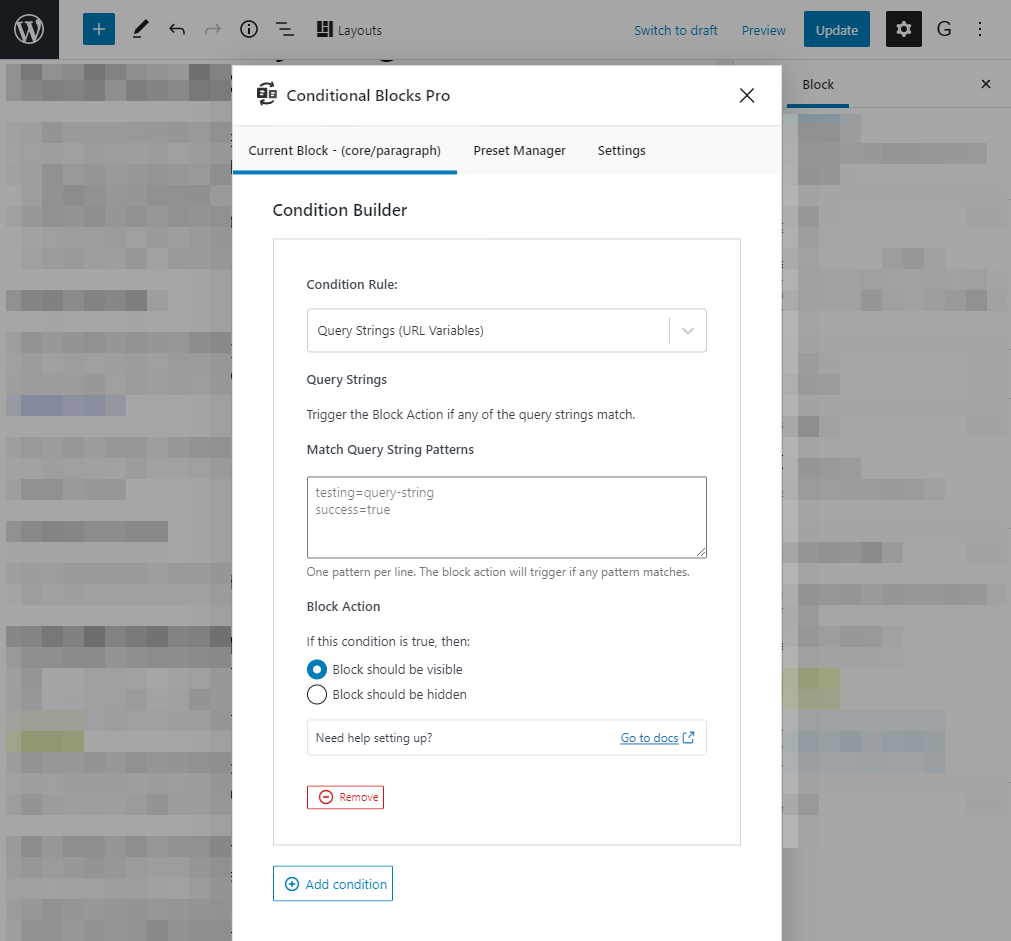Remove this condition

(x=346, y=797)
